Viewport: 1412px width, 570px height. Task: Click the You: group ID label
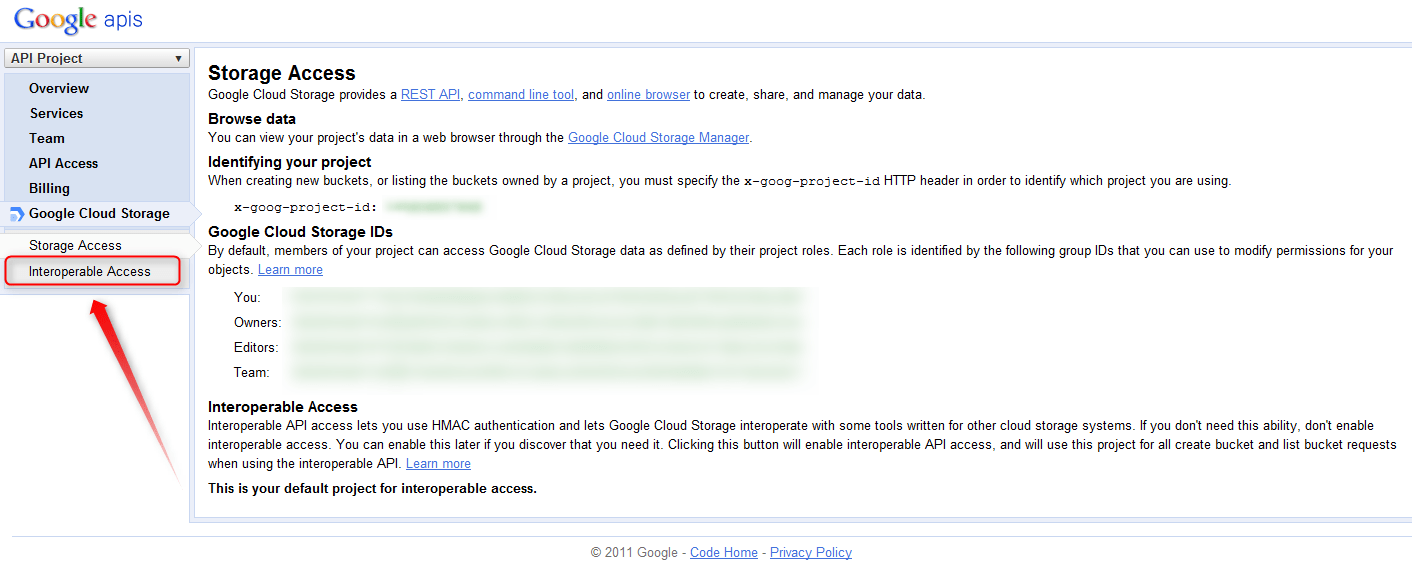click(247, 298)
